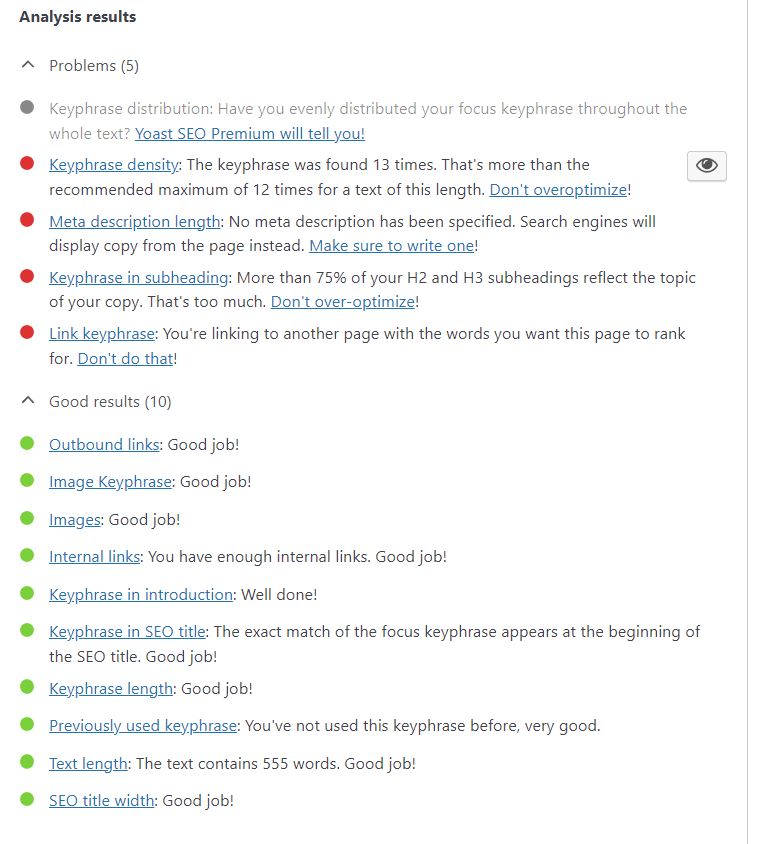Image resolution: width=775 pixels, height=844 pixels.
Task: Follow the 'Make sure to write one' link
Action: click(x=391, y=245)
